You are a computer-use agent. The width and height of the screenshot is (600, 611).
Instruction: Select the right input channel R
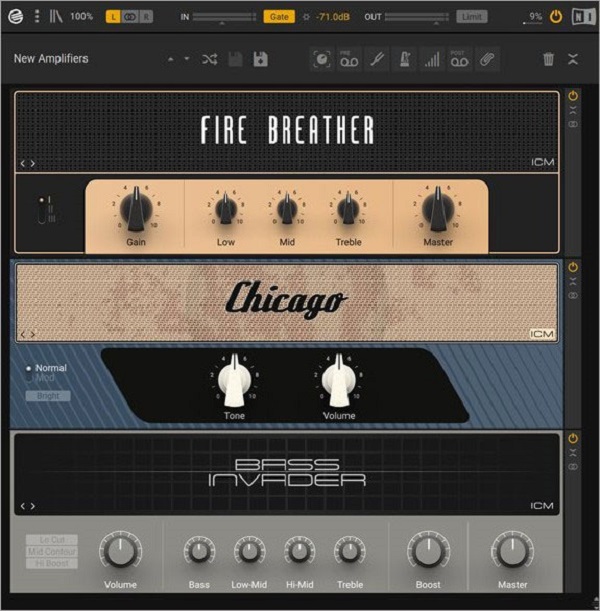point(146,17)
